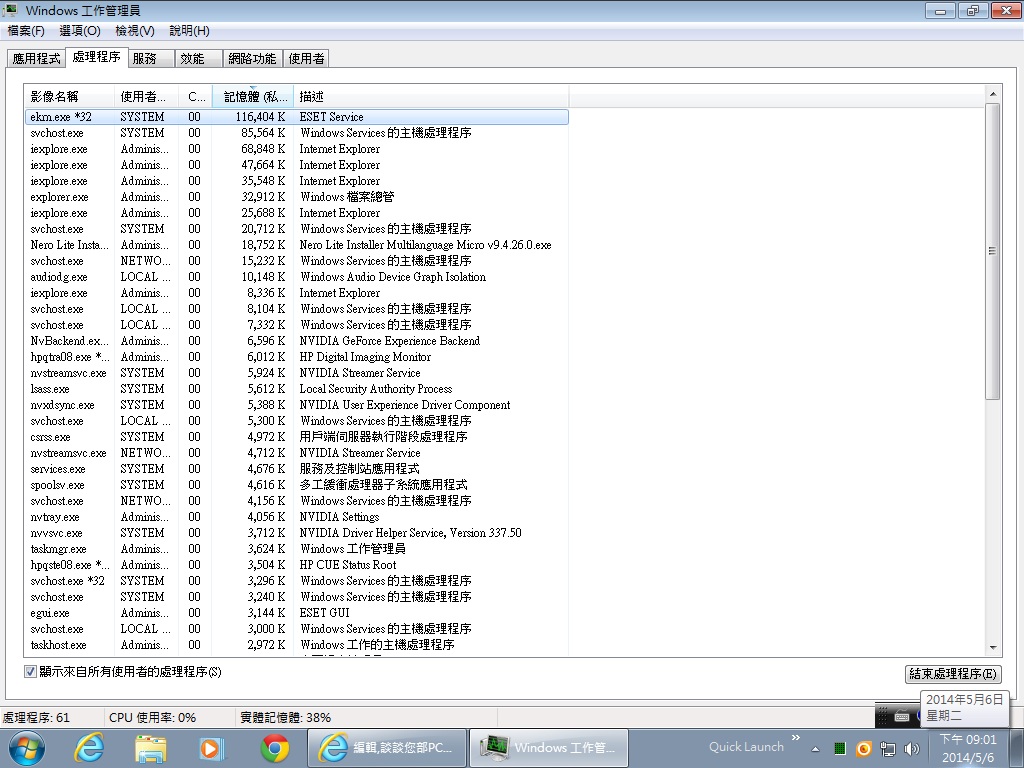The height and width of the screenshot is (768, 1024).
Task: Select the audiodg.exe process row
Action: (x=296, y=277)
